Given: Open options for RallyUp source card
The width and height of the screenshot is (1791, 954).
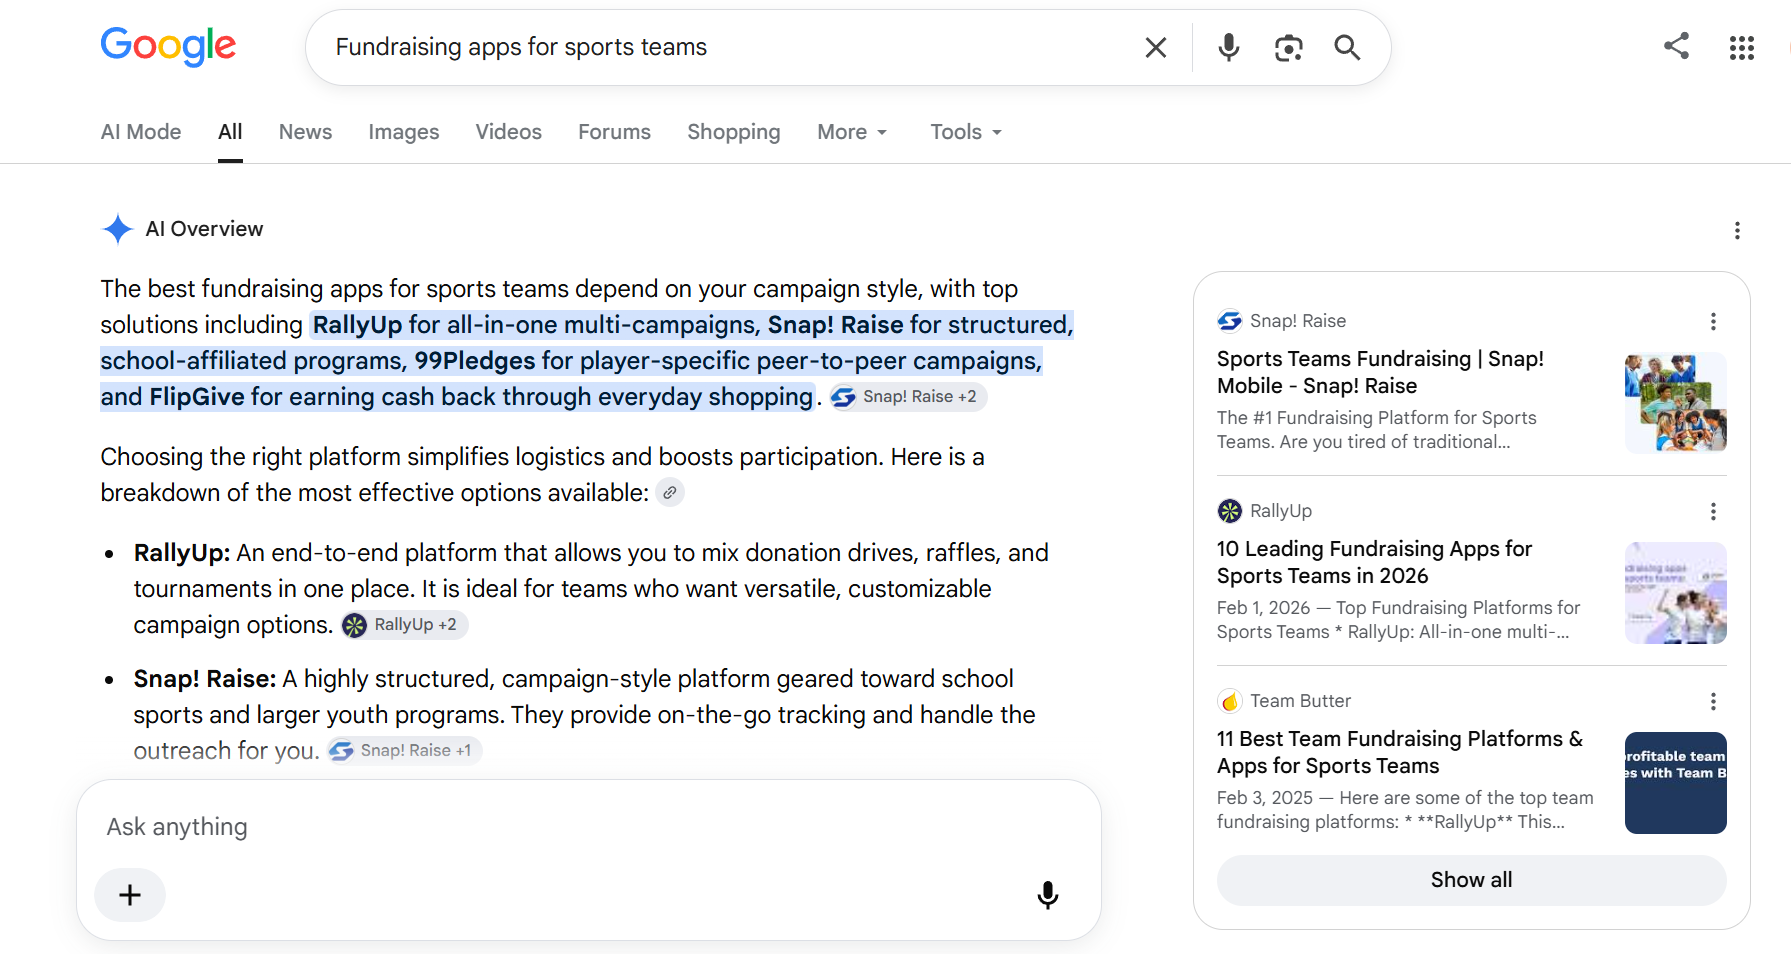Looking at the screenshot, I should coord(1713,511).
